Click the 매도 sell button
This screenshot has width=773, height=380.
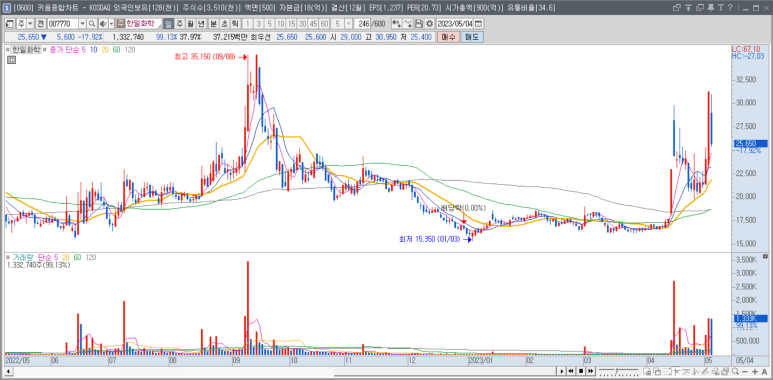472,37
